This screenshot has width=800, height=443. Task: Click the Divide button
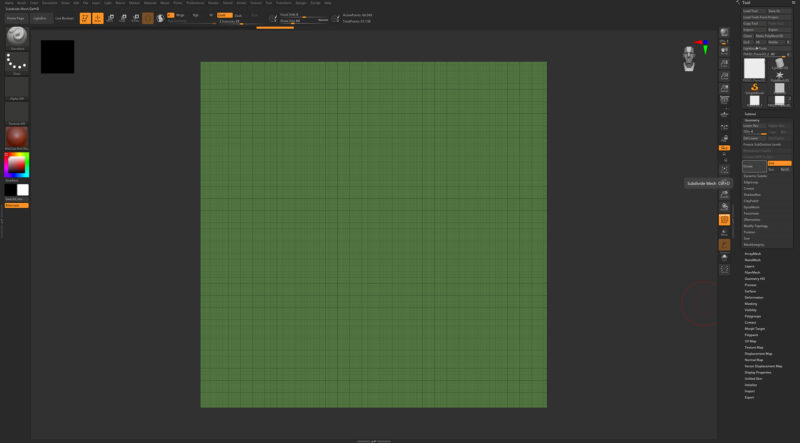[754, 166]
